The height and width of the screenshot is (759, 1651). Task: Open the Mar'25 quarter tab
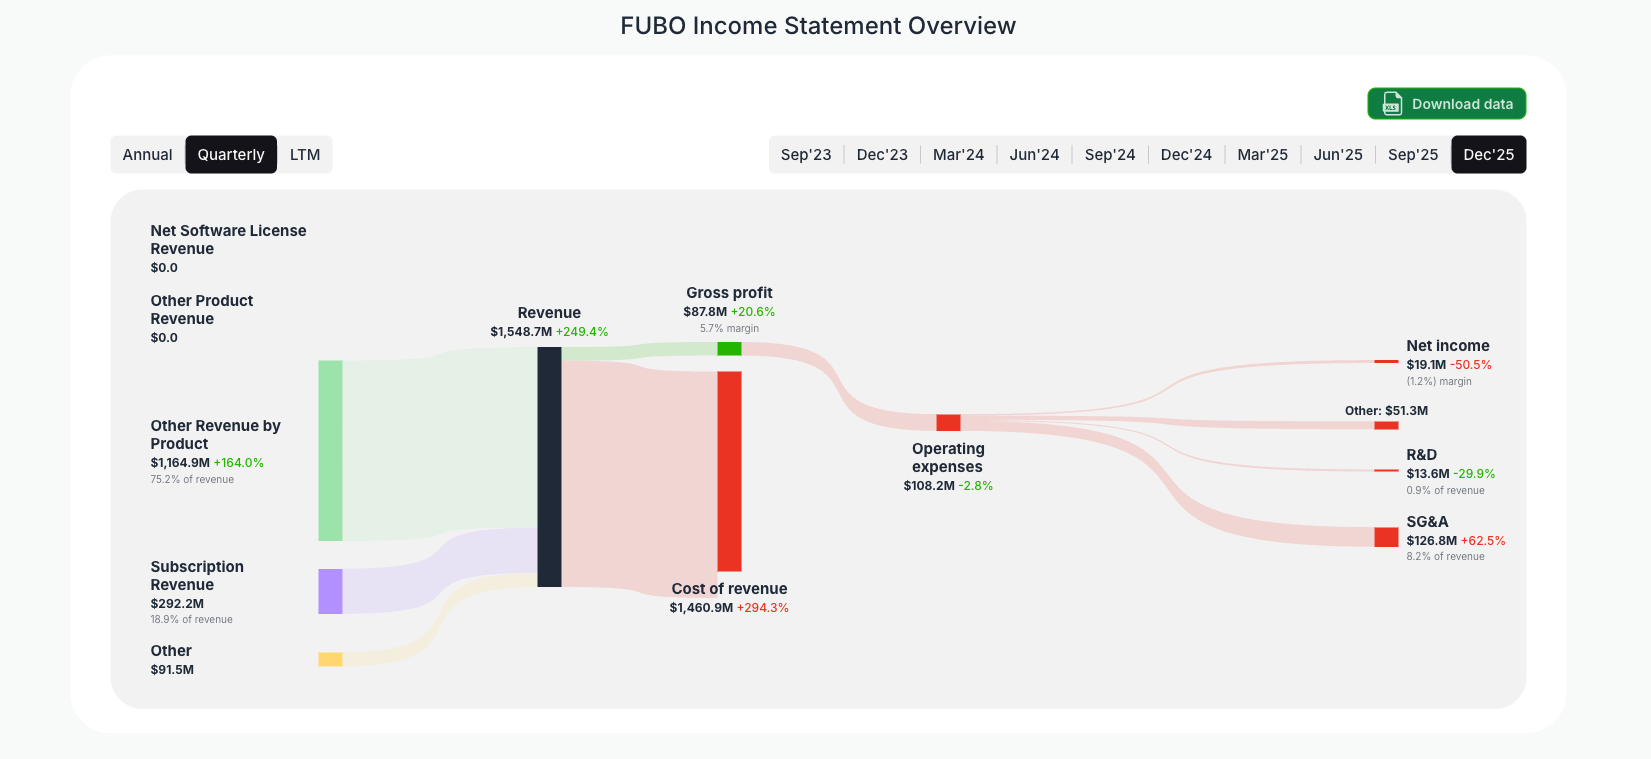coord(1262,154)
